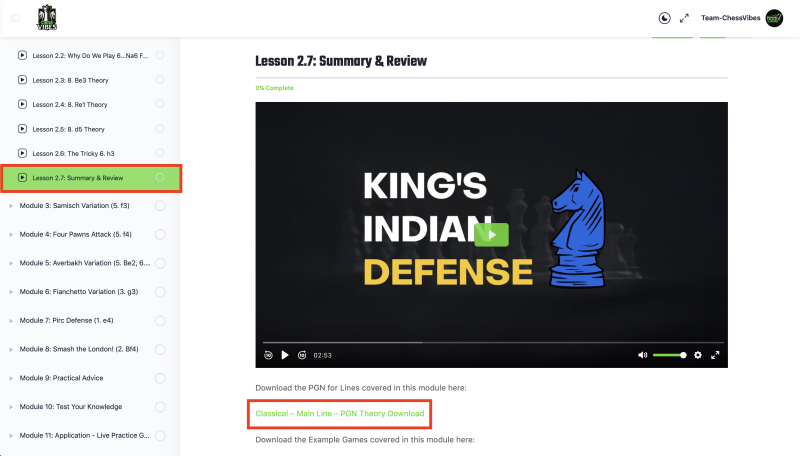Select Lesson 2.7: Summary & Review
Image resolution: width=800 pixels, height=456 pixels.
pyautogui.click(x=78, y=178)
